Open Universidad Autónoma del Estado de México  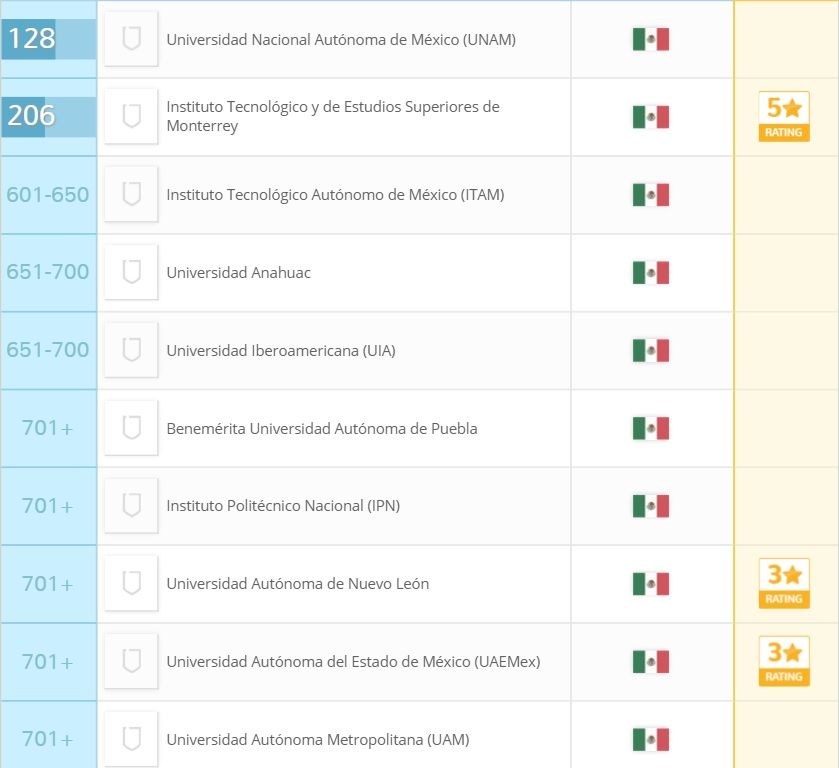(x=353, y=662)
